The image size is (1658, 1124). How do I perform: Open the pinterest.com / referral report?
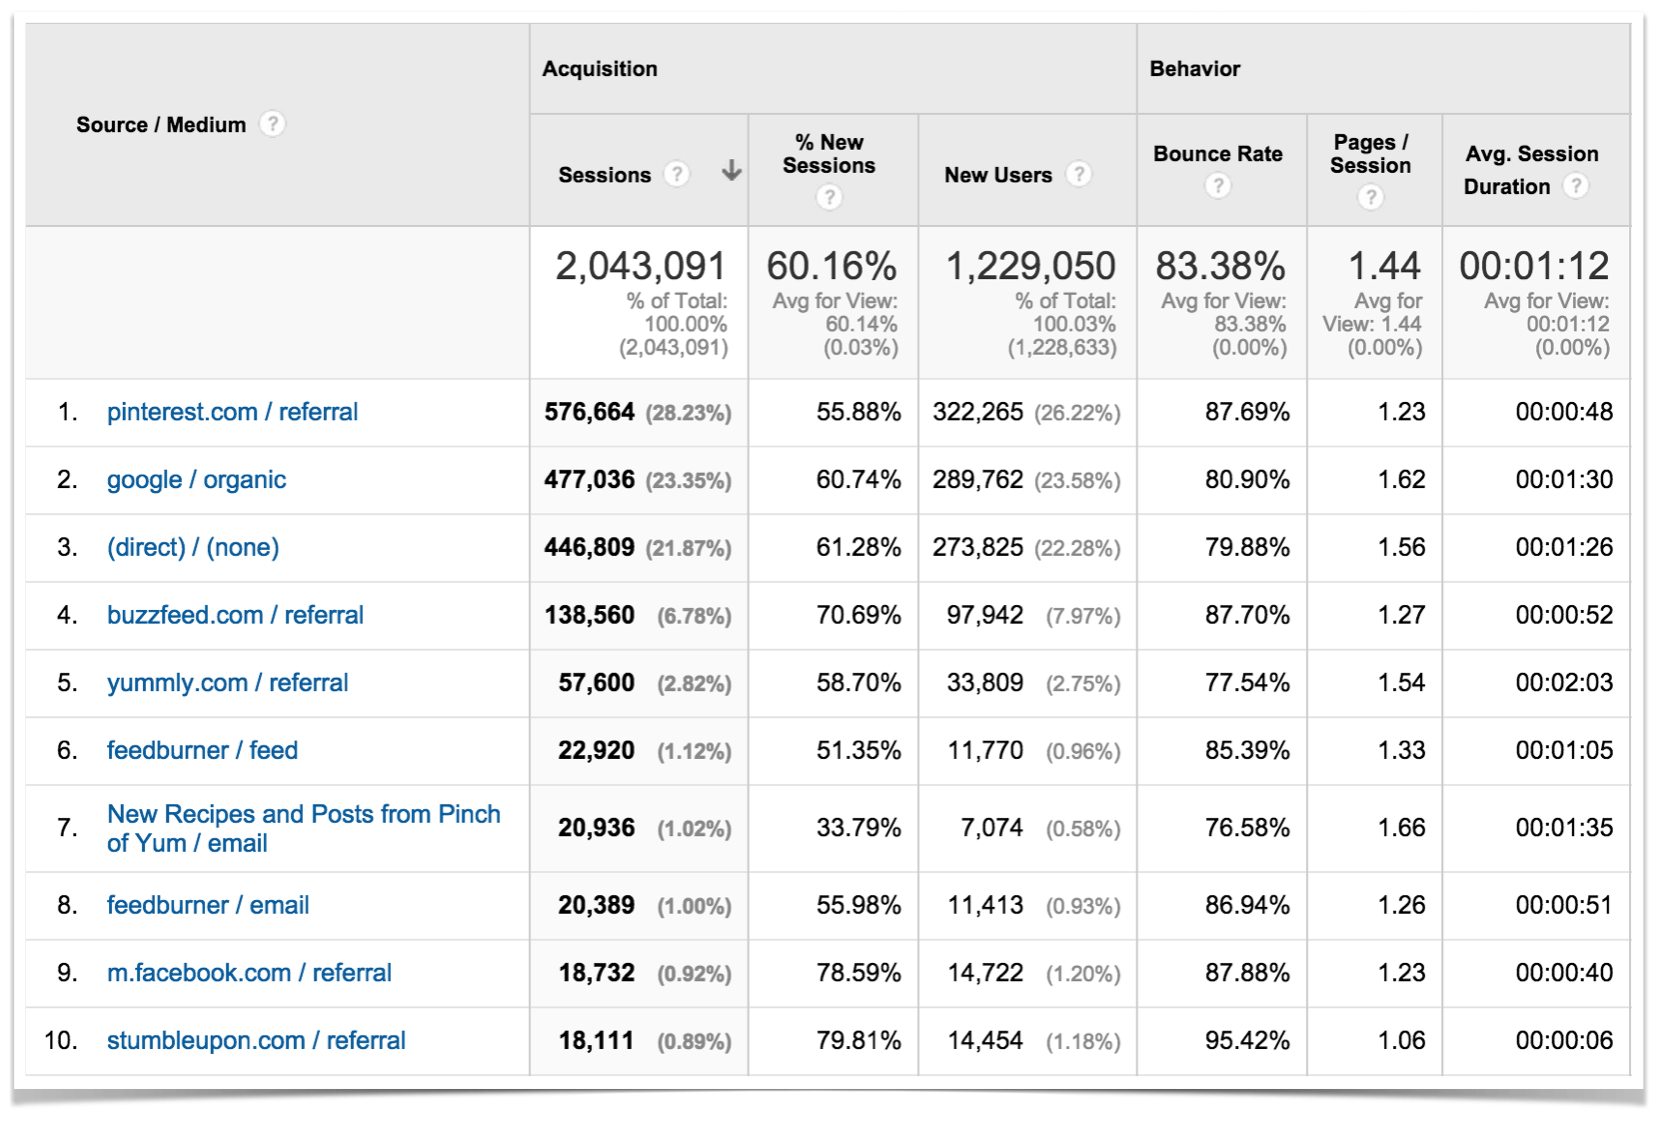(232, 412)
